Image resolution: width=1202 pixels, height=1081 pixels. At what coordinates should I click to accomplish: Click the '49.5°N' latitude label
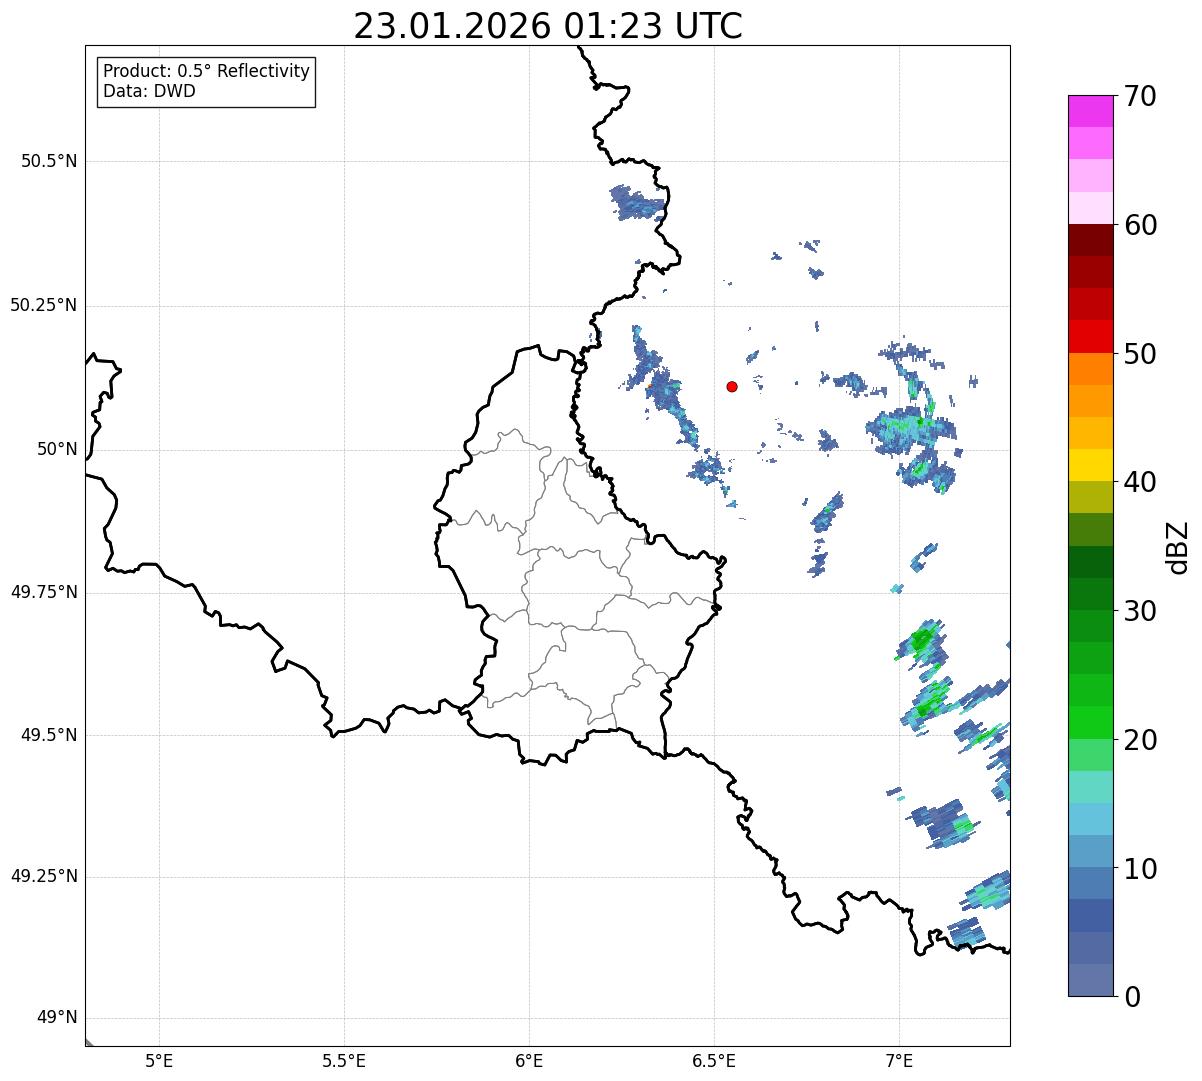(x=49, y=735)
